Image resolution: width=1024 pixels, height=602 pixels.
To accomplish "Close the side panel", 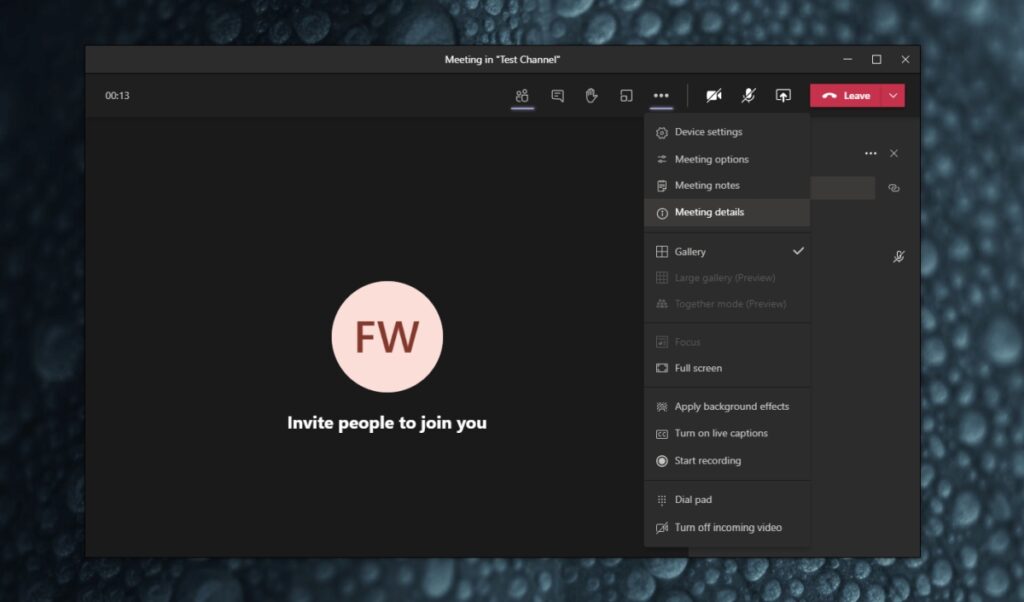I will pyautogui.click(x=893, y=153).
